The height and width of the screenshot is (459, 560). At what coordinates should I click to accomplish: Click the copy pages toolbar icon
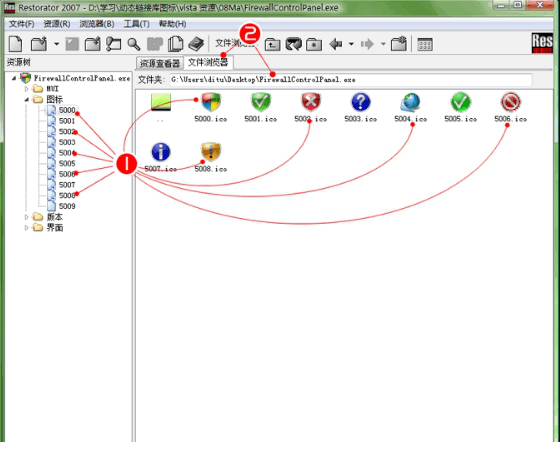coord(176,44)
